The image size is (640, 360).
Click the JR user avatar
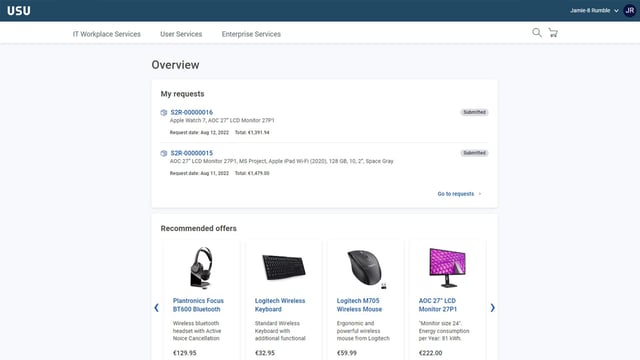click(630, 11)
